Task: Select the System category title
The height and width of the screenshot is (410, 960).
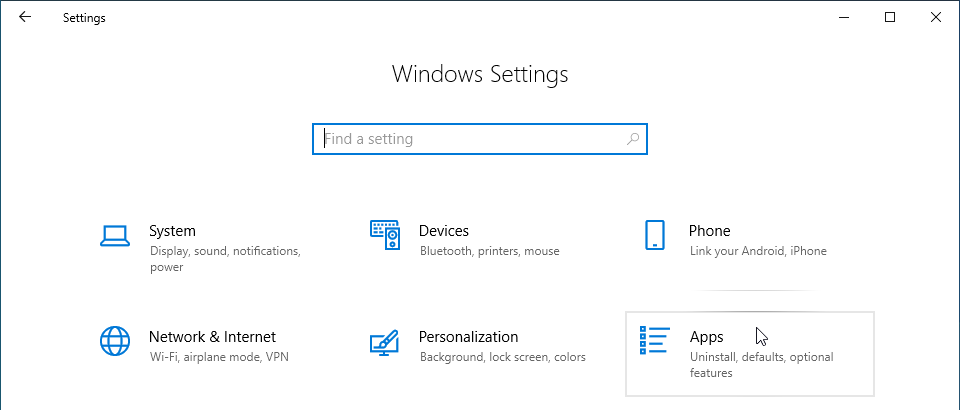Action: (x=172, y=231)
